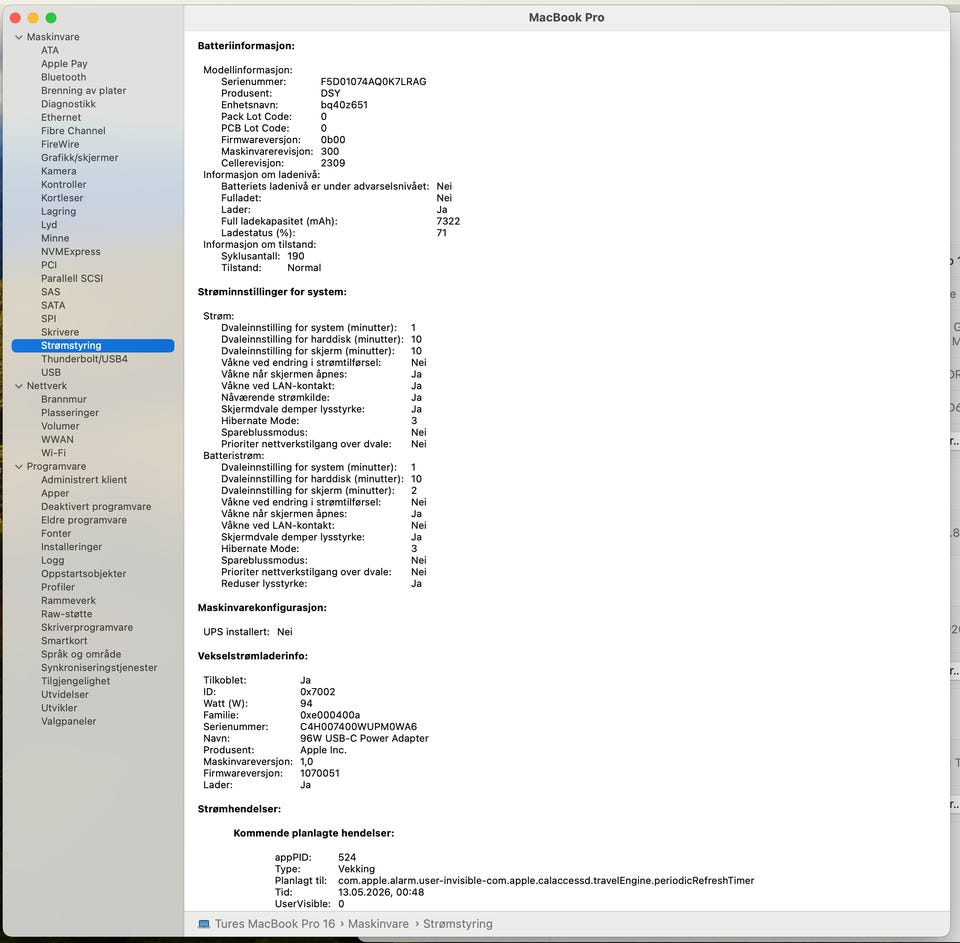Select Volumer under Nettverk

click(x=60, y=427)
